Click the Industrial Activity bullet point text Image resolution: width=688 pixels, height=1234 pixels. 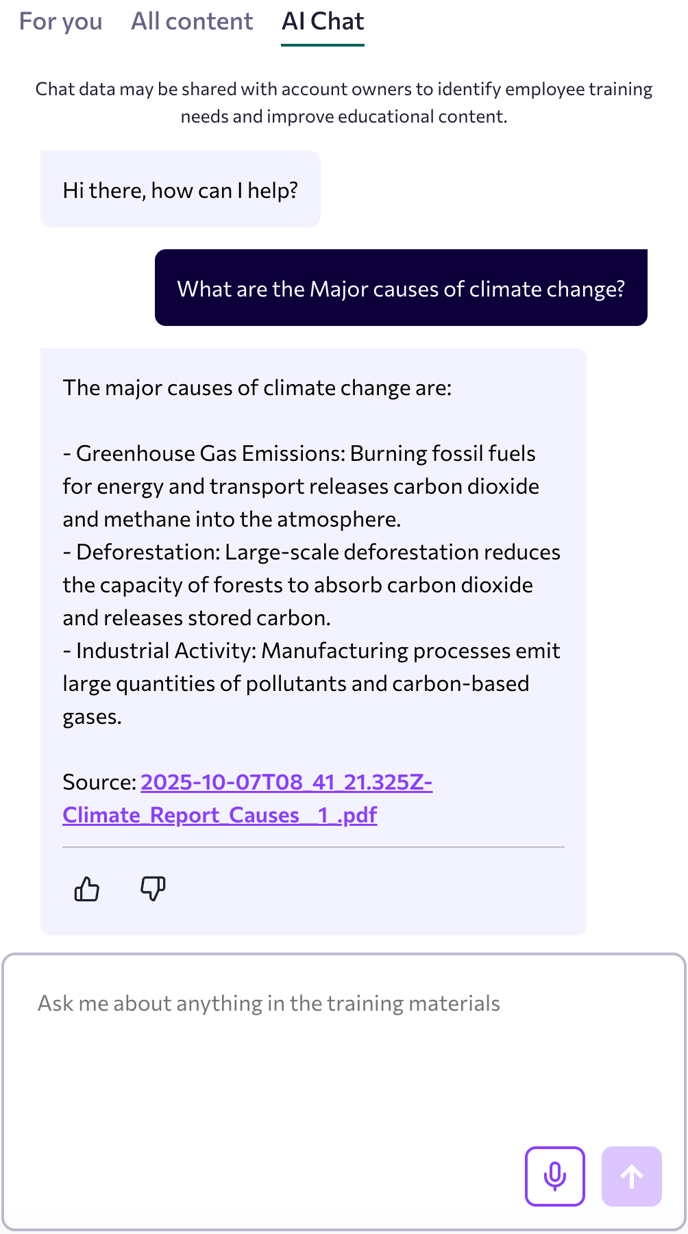click(x=310, y=683)
